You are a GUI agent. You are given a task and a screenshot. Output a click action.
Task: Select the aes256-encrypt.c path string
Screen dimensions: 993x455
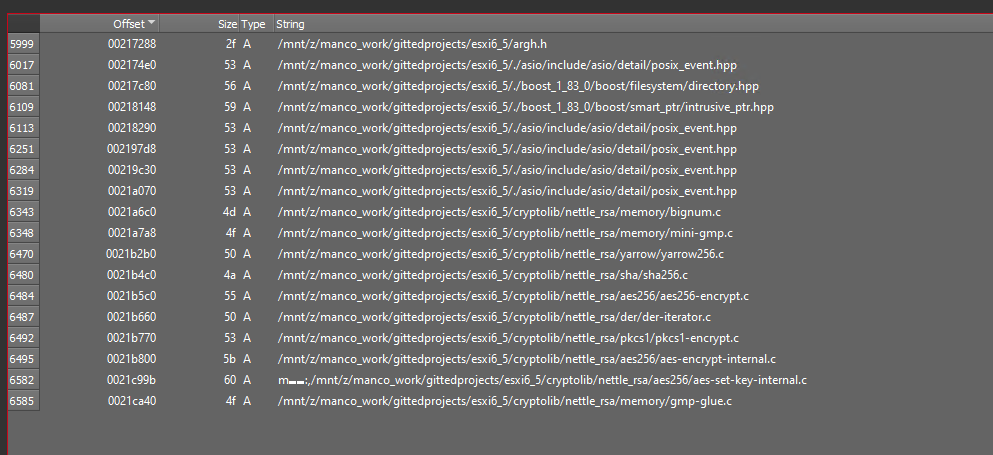513,296
